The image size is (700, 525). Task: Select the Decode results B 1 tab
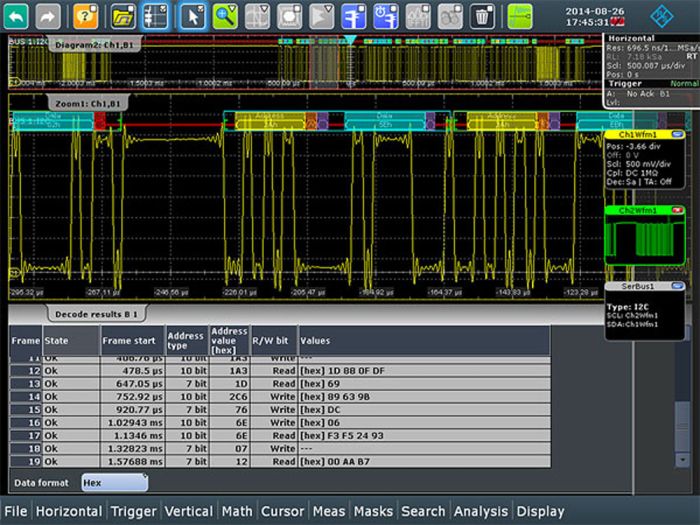click(96, 314)
